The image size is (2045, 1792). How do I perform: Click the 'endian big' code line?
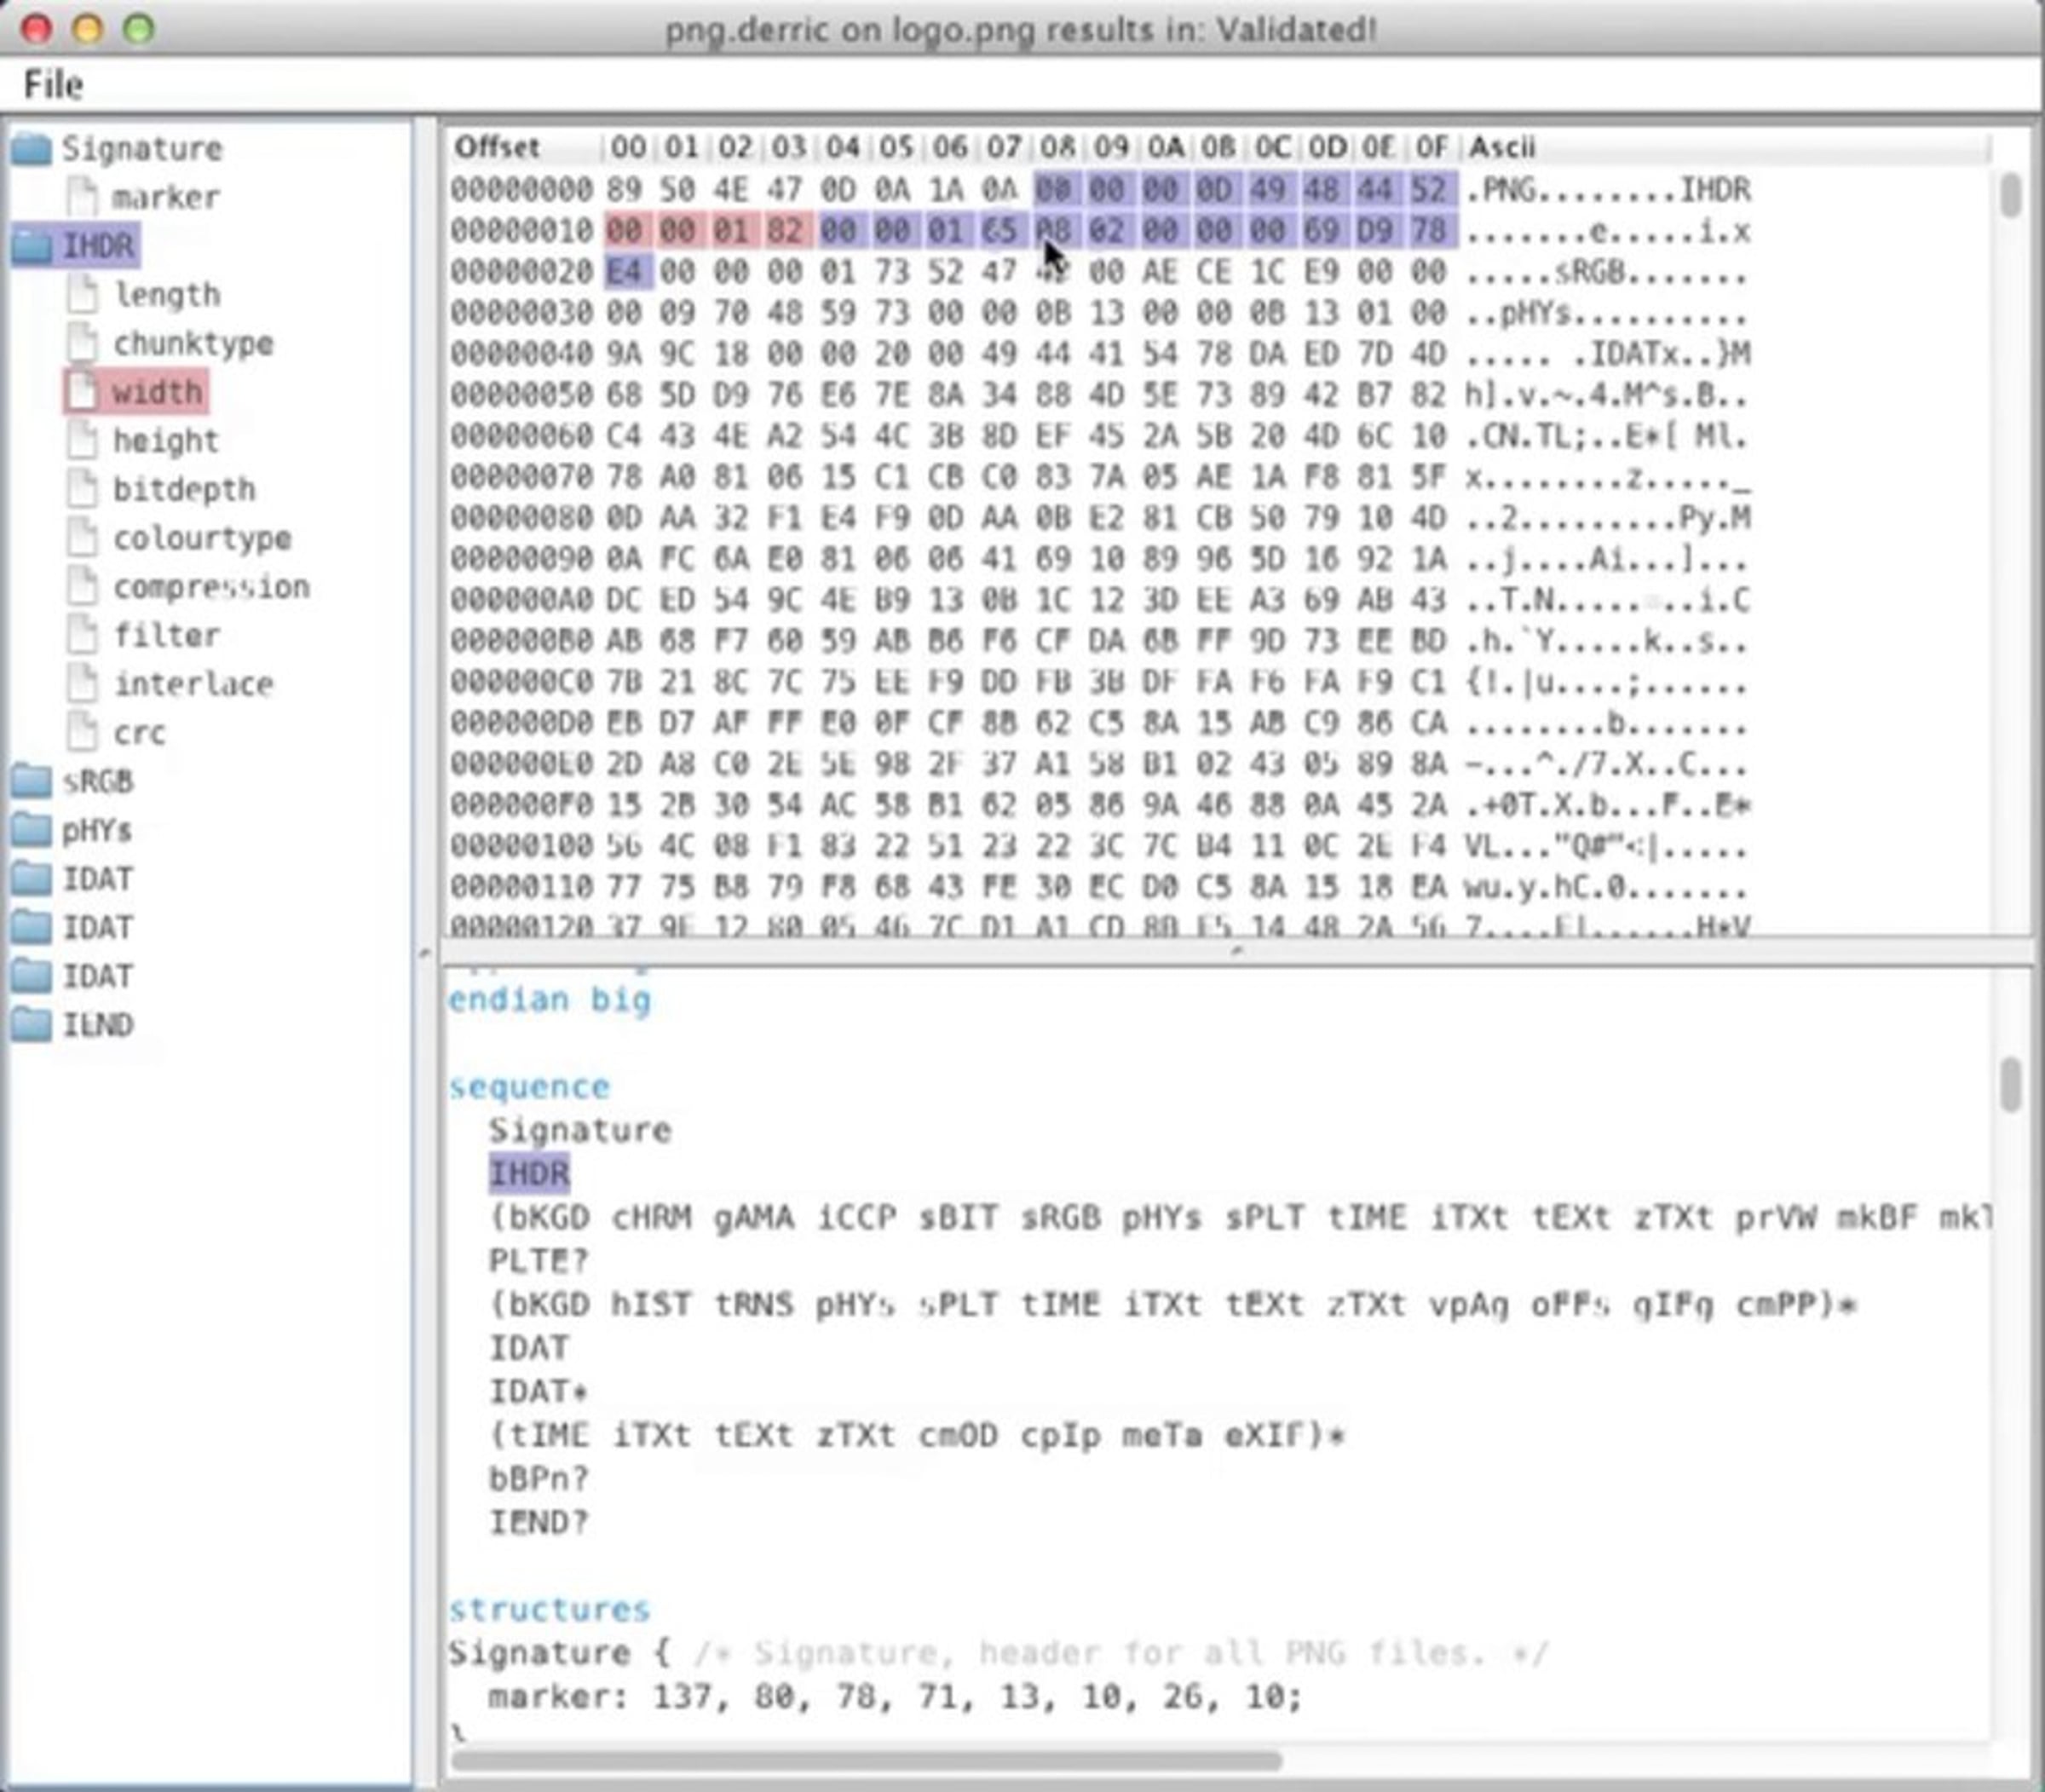[x=549, y=1000]
